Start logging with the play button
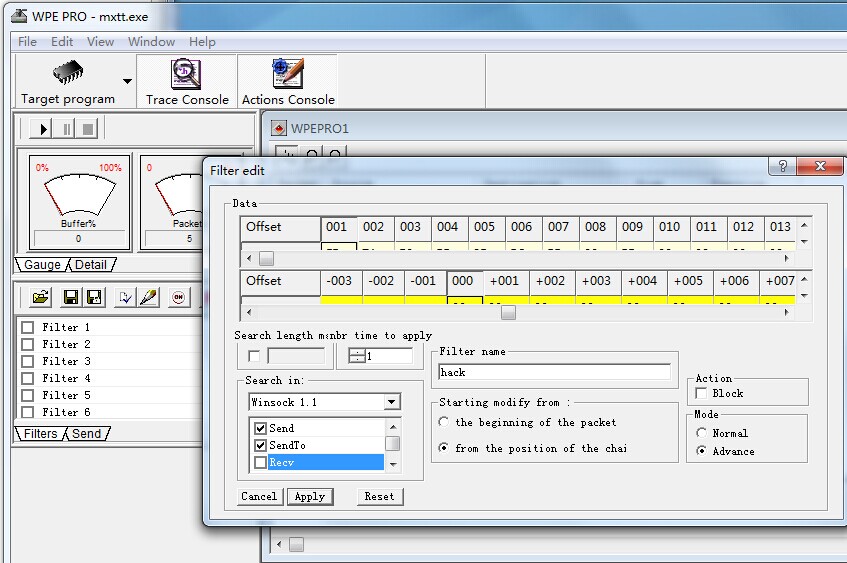This screenshot has width=847, height=563. [43, 129]
